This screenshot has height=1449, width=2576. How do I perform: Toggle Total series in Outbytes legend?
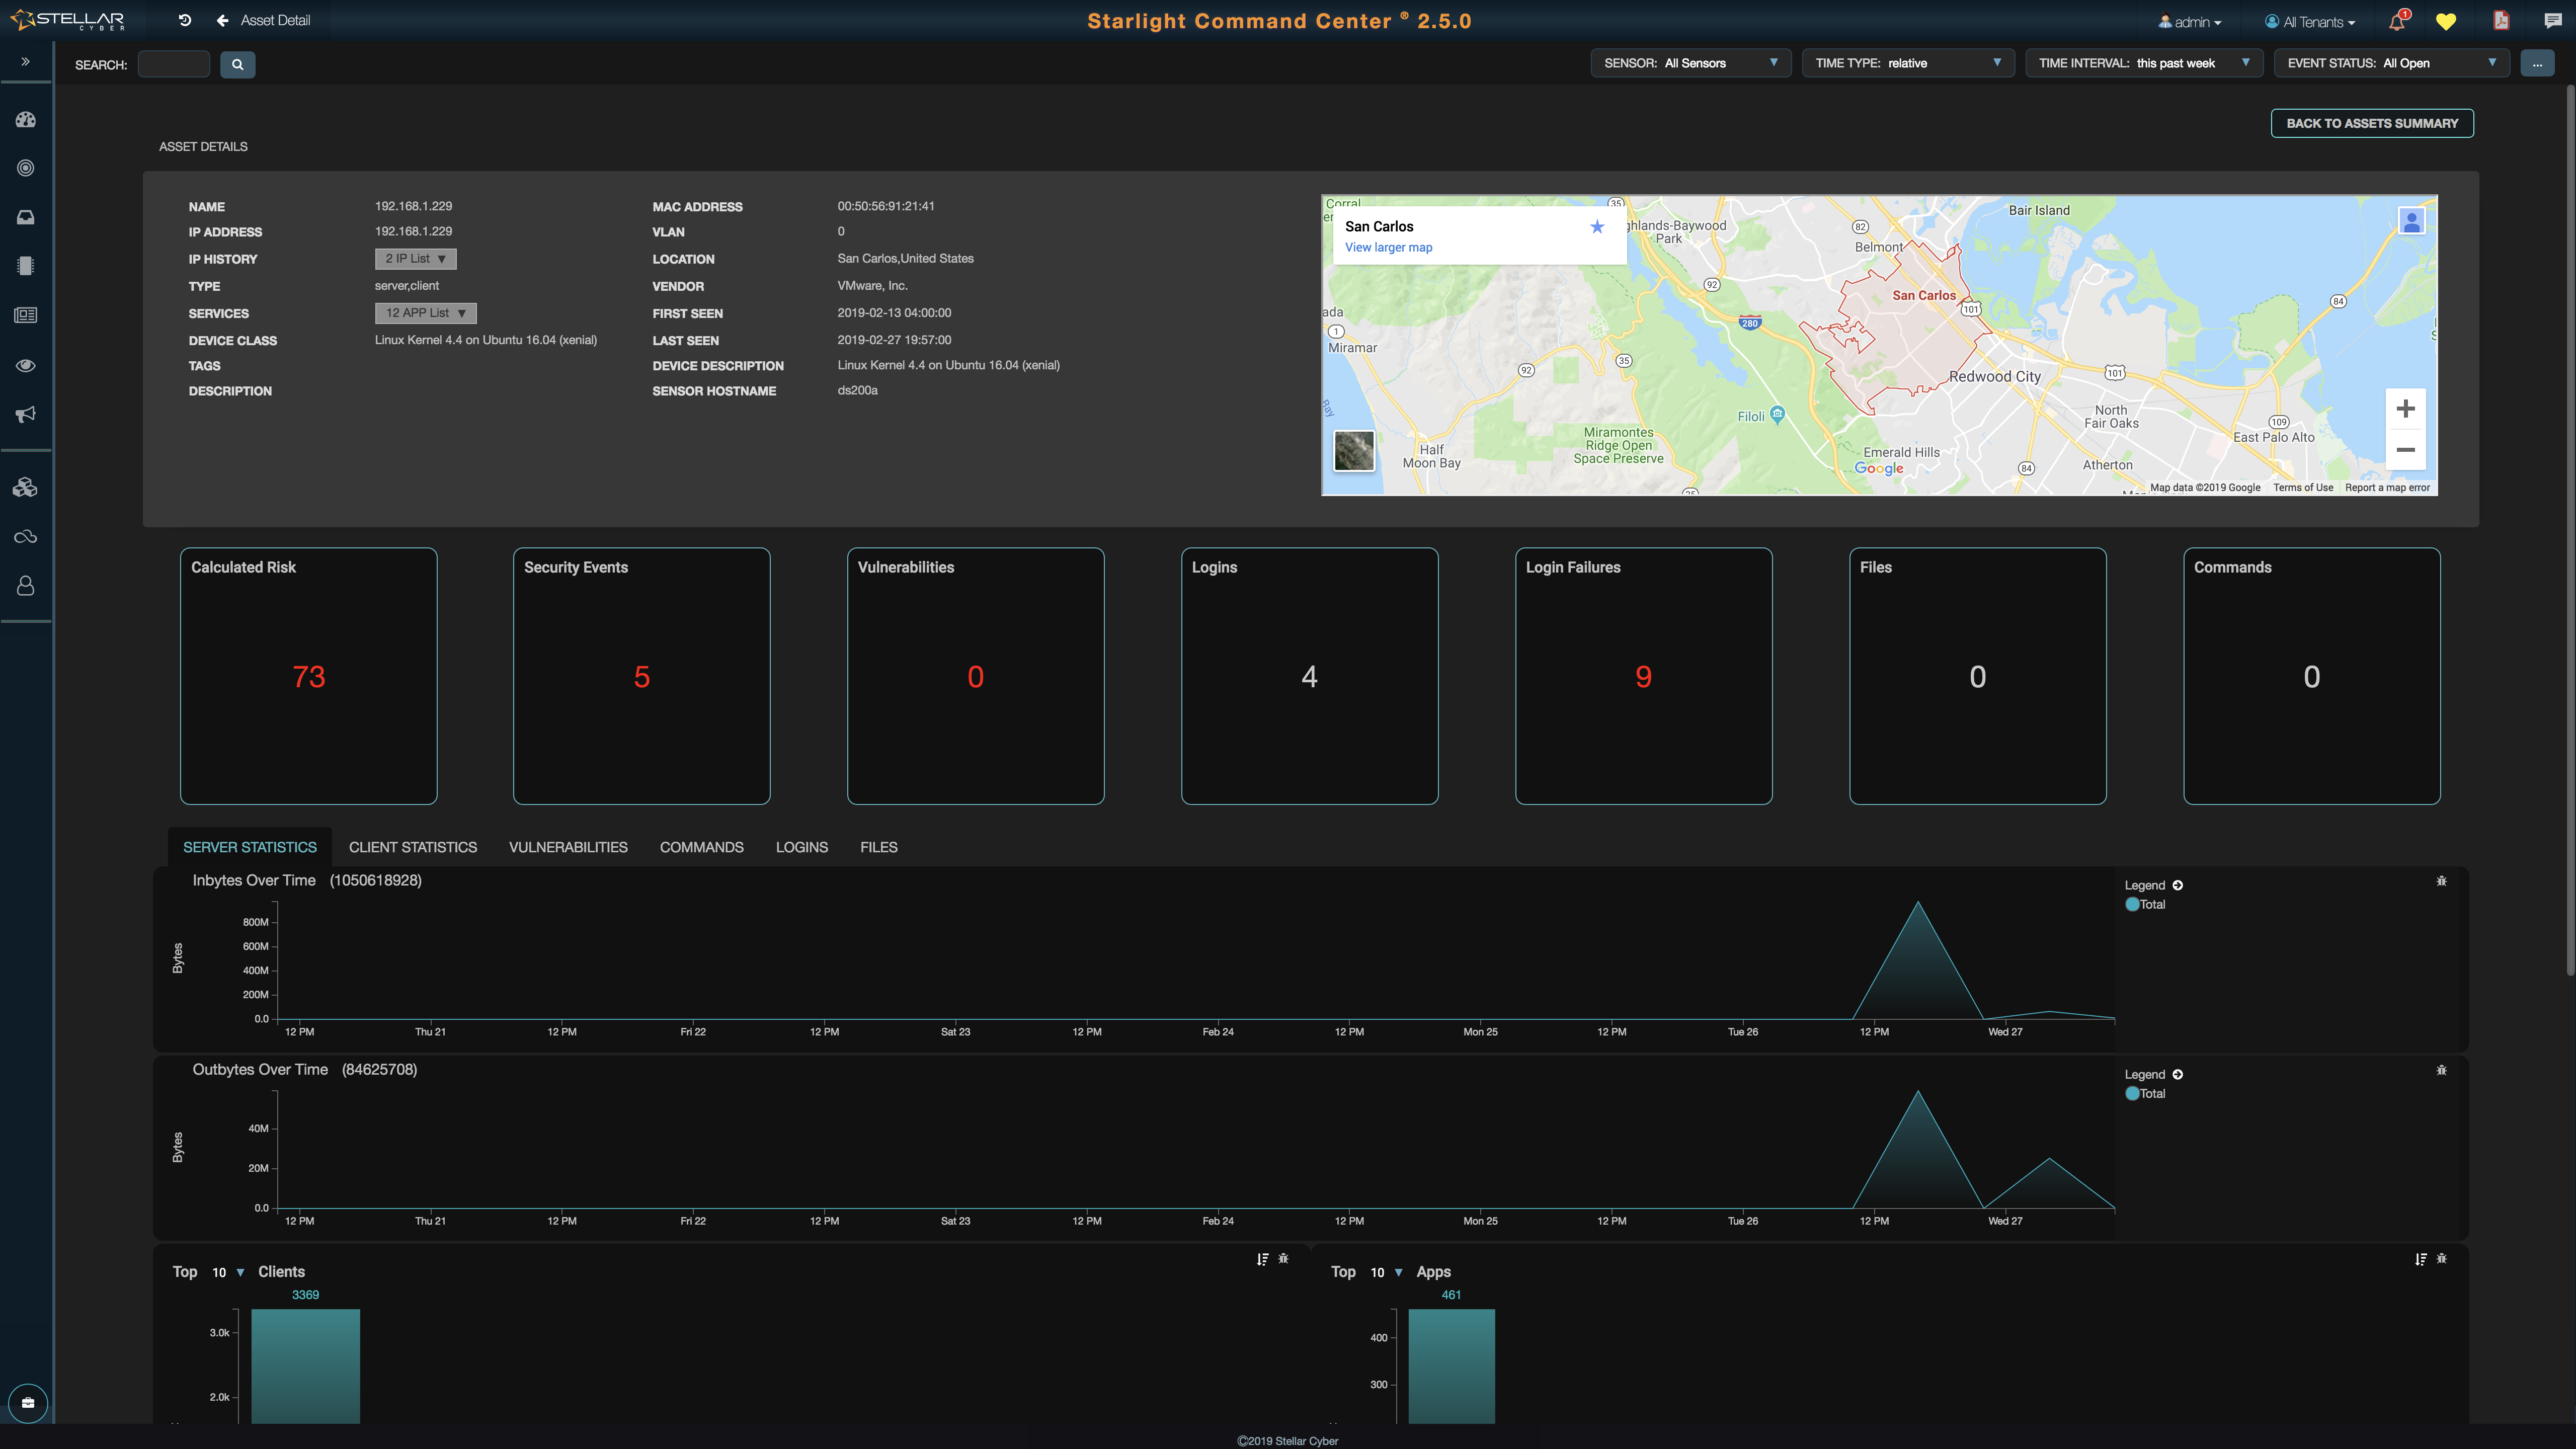pyautogui.click(x=2145, y=1093)
